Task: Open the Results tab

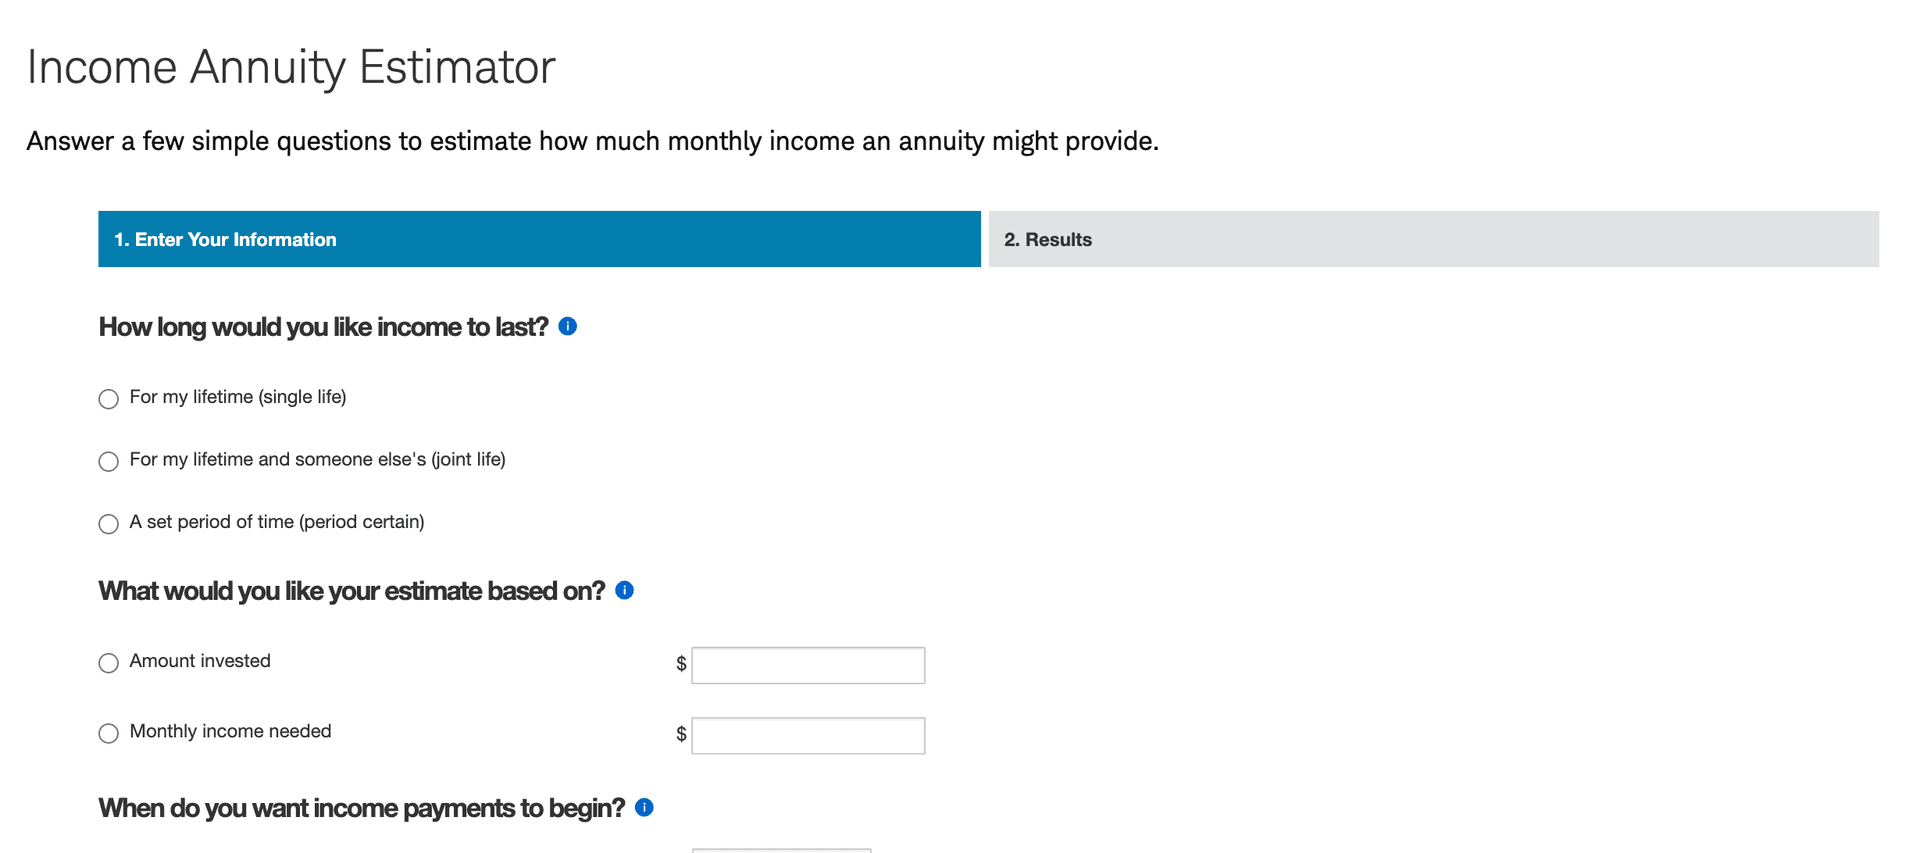Action: [1433, 239]
